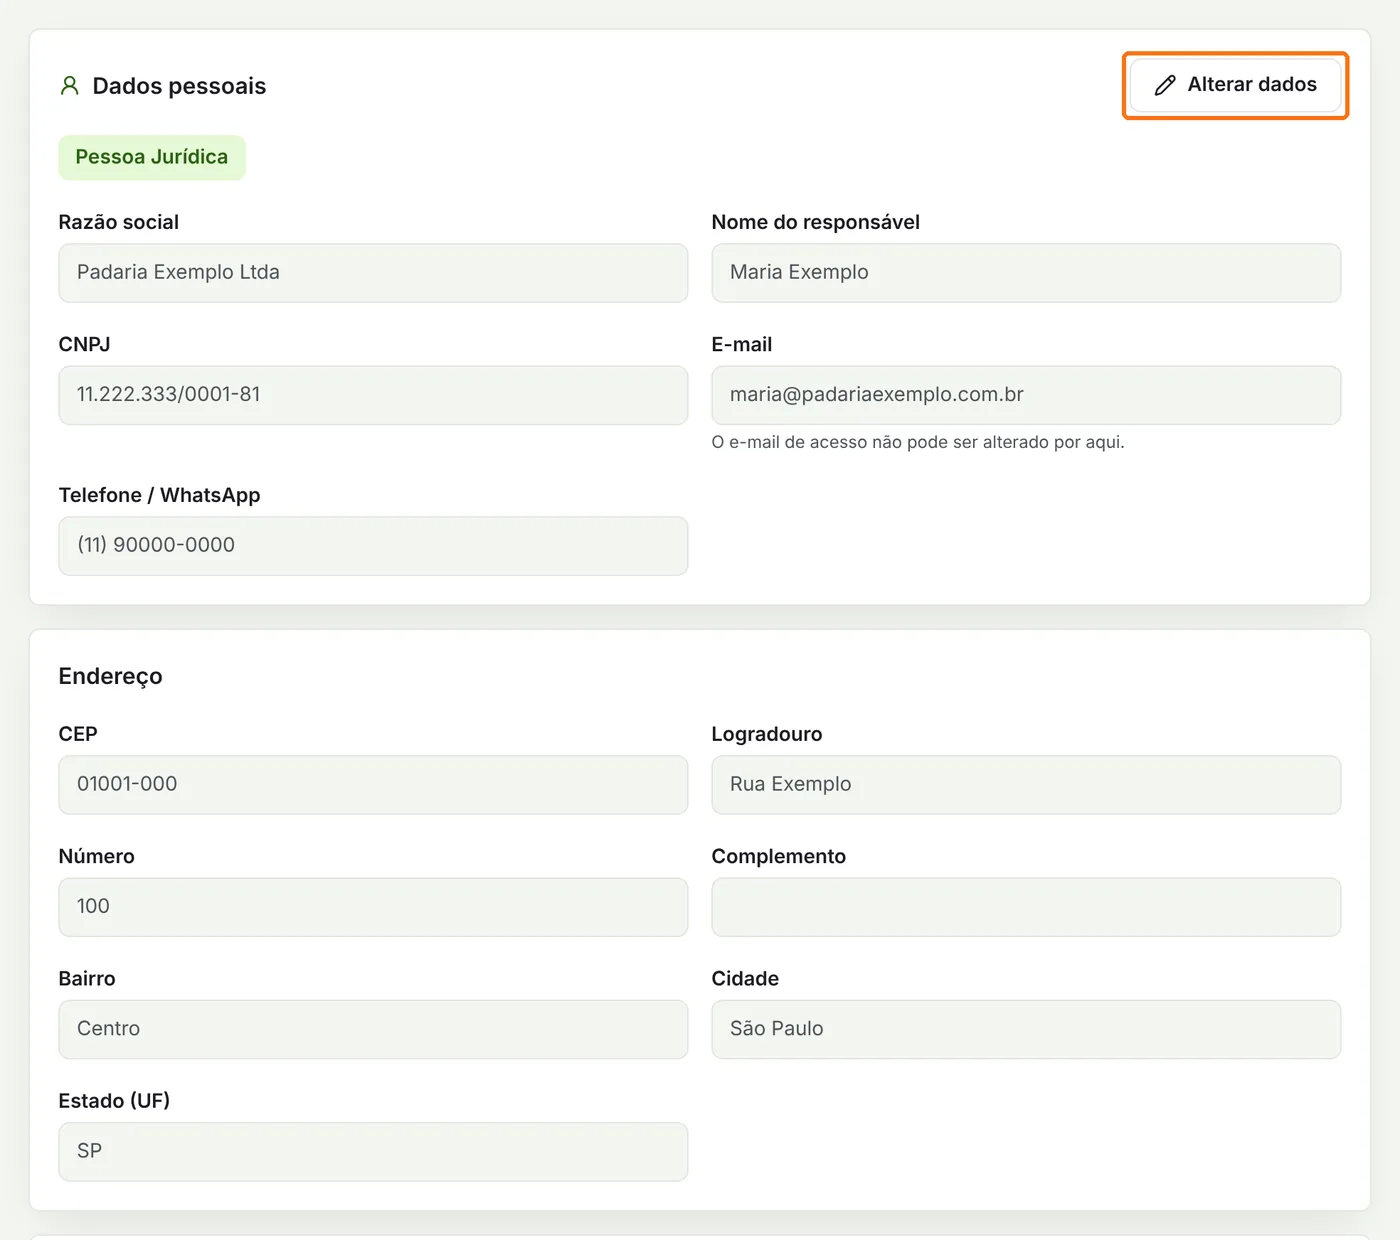Click the E-mail field with maria@padariaexemplo.com.br
This screenshot has height=1240, width=1400.
1026,395
